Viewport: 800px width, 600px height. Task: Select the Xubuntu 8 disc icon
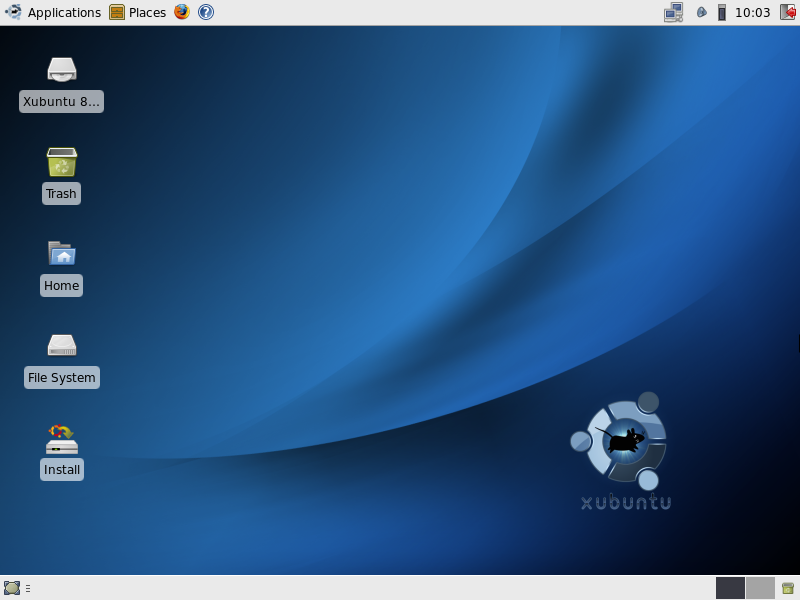click(x=62, y=69)
